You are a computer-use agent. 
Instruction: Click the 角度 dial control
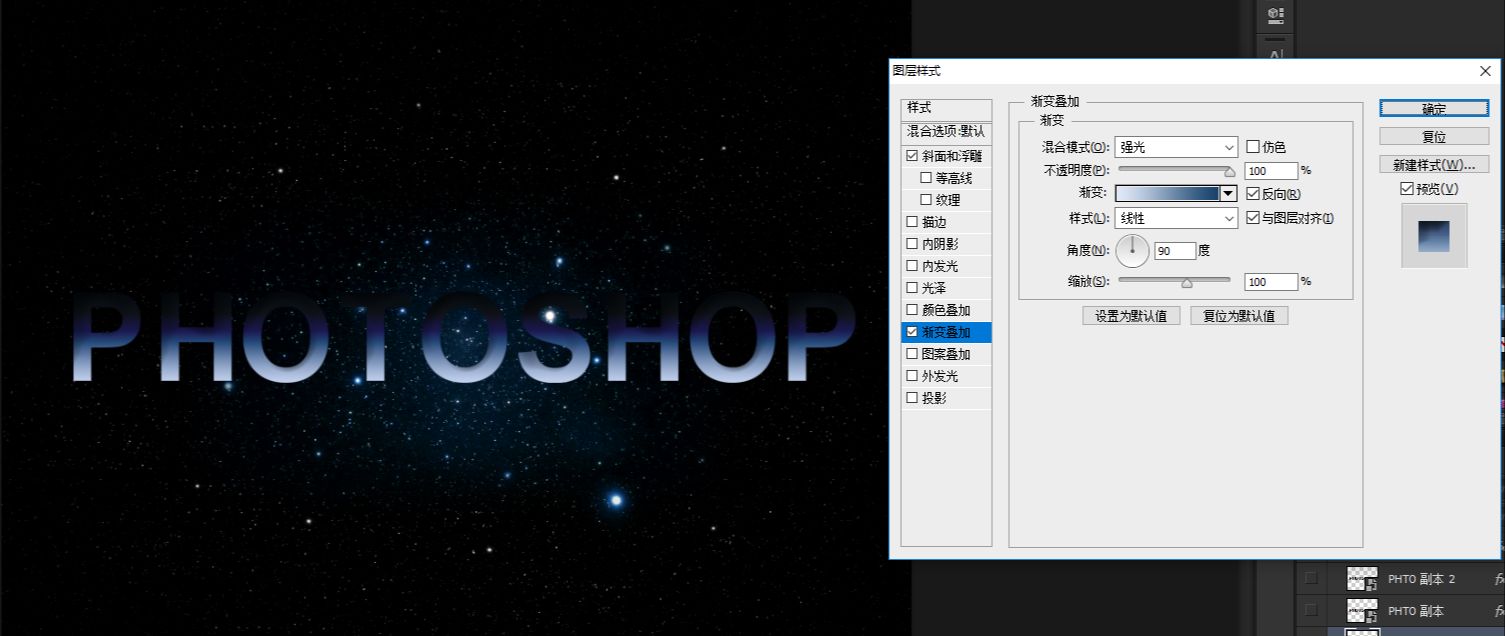point(1133,251)
